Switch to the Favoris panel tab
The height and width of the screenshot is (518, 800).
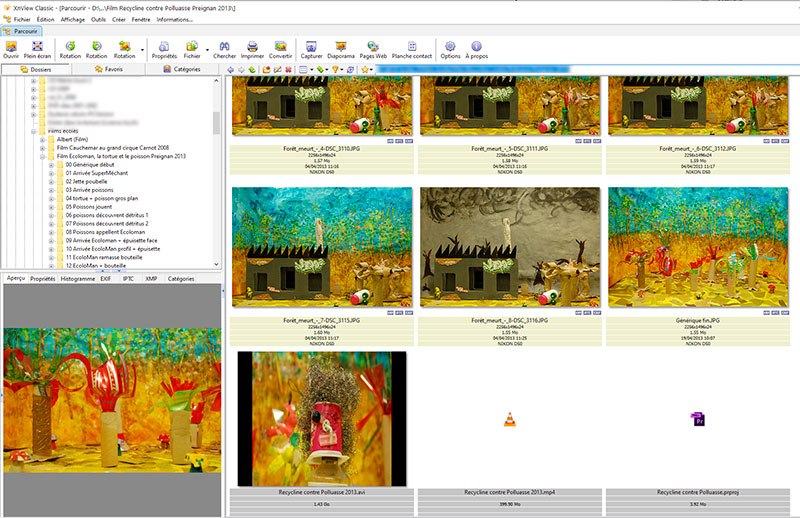(109, 69)
